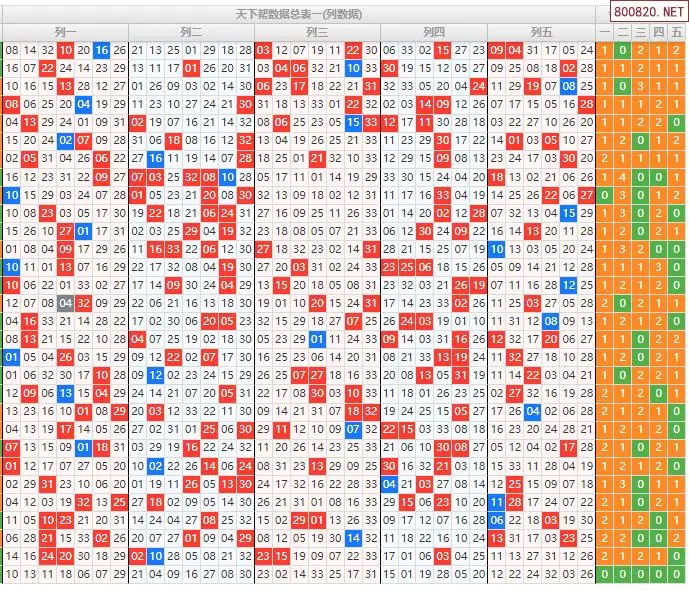Select the blue 11 cell in 列五
The width and height of the screenshot is (689, 591).
coord(497,502)
